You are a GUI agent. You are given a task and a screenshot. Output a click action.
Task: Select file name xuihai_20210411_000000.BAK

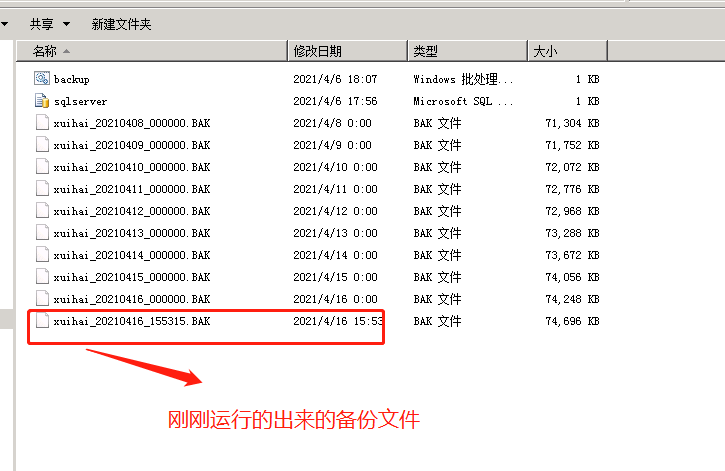pos(132,189)
